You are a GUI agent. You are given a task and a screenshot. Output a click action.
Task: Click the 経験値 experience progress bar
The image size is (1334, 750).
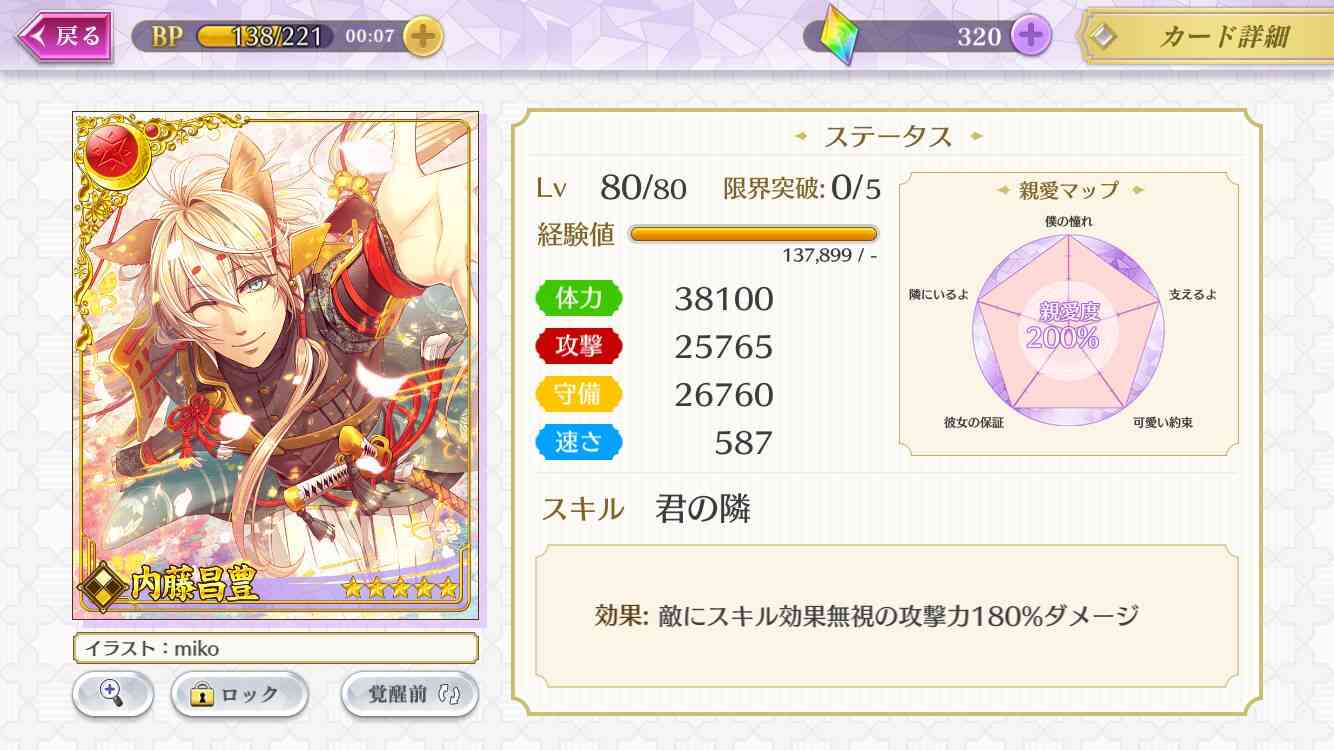(x=753, y=234)
